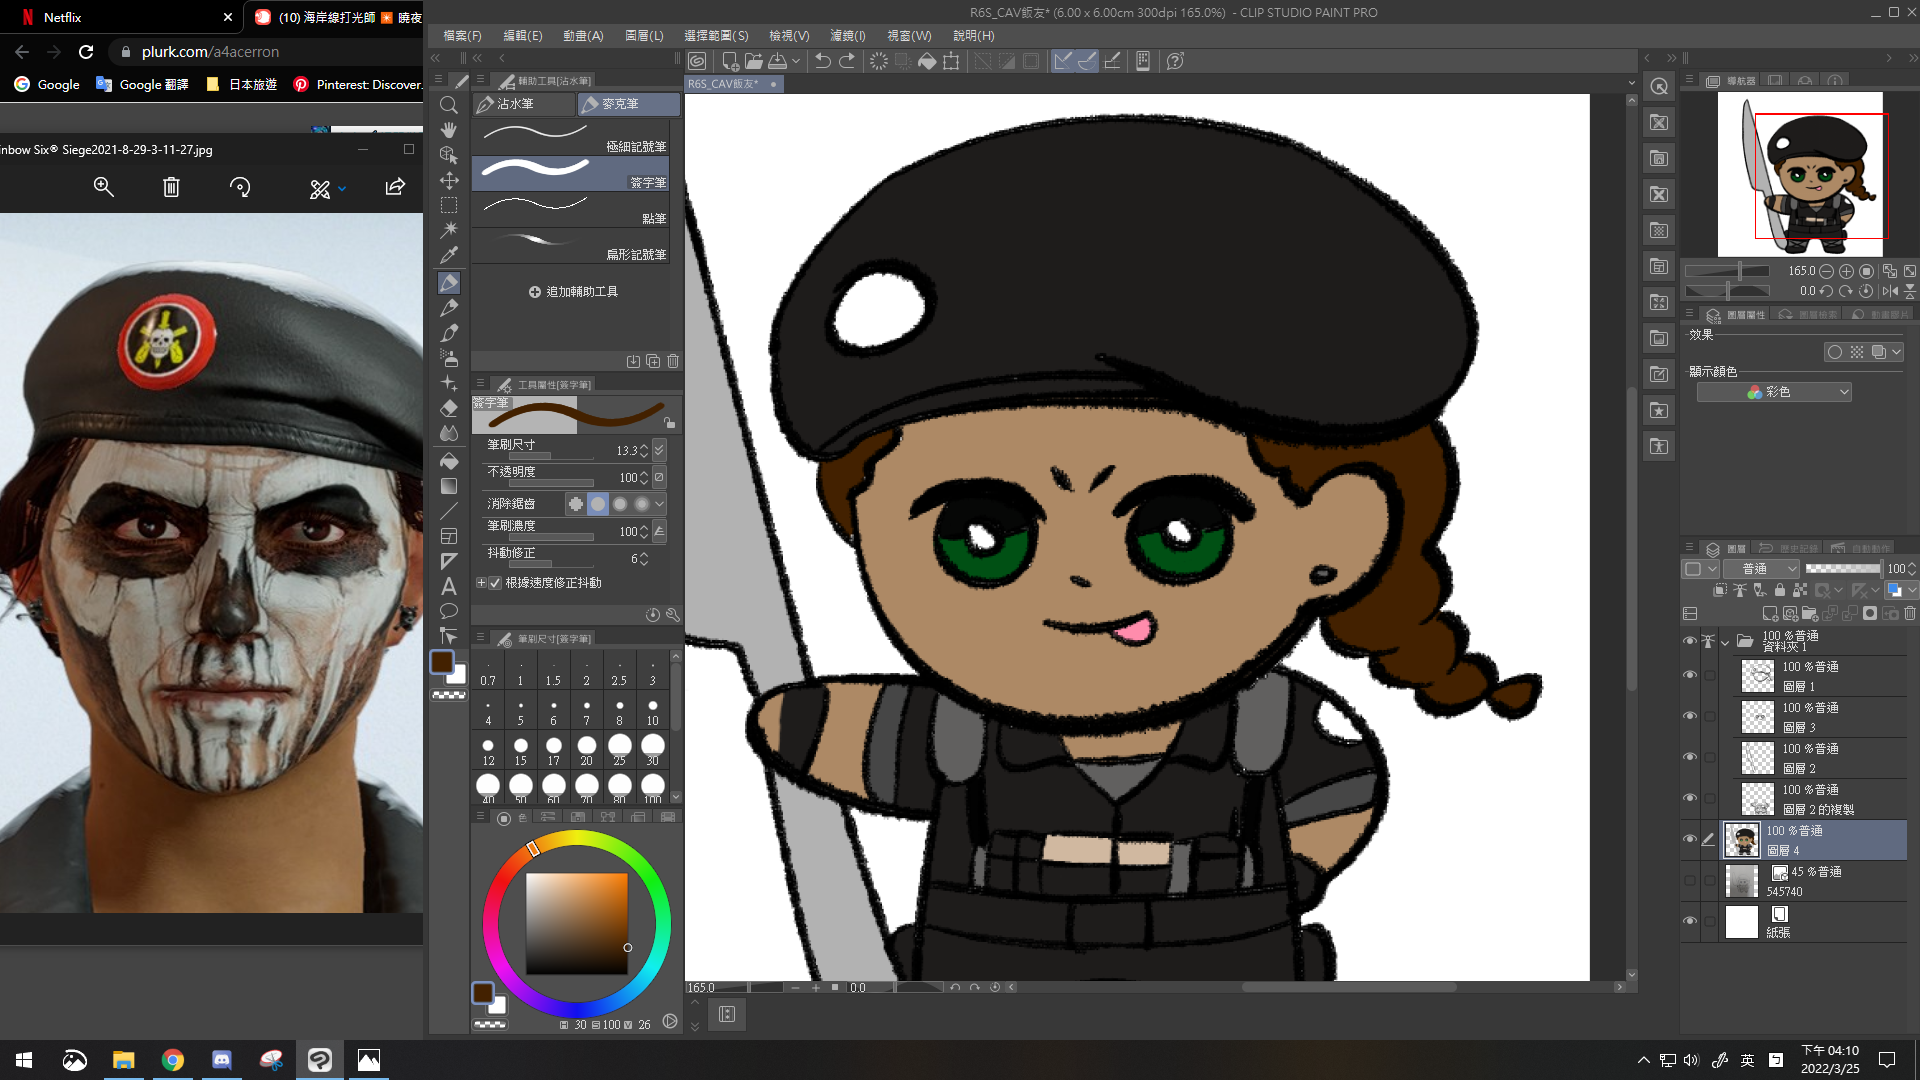Open the 圖層(L) menu
Image resolution: width=1920 pixels, height=1080 pixels.
(x=644, y=36)
